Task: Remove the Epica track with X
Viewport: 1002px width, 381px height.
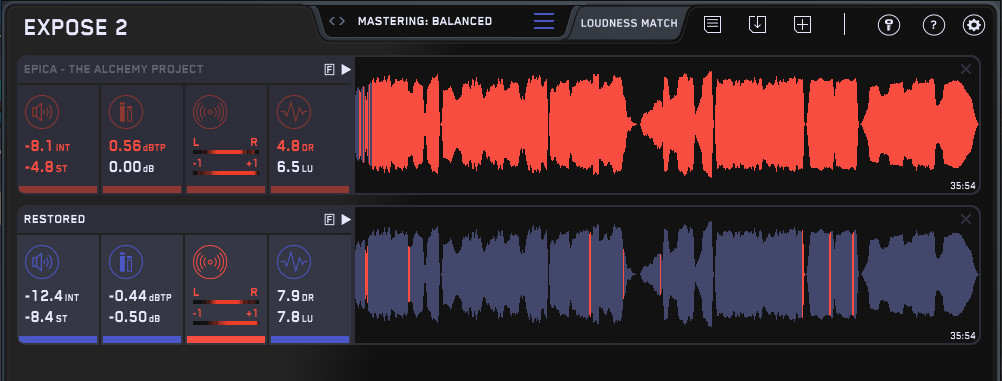Action: click(x=966, y=69)
